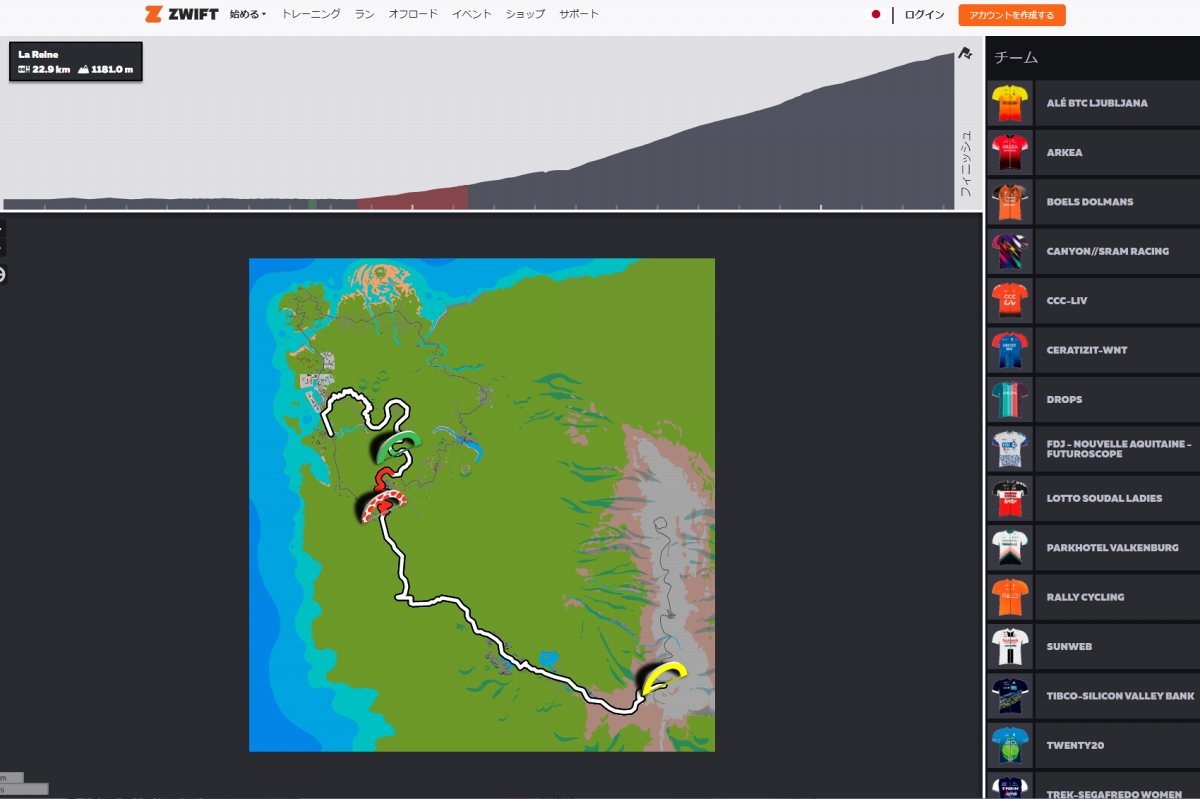1200x799 pixels.
Task: Click the yellow finish arch on the map
Action: pyautogui.click(x=662, y=677)
